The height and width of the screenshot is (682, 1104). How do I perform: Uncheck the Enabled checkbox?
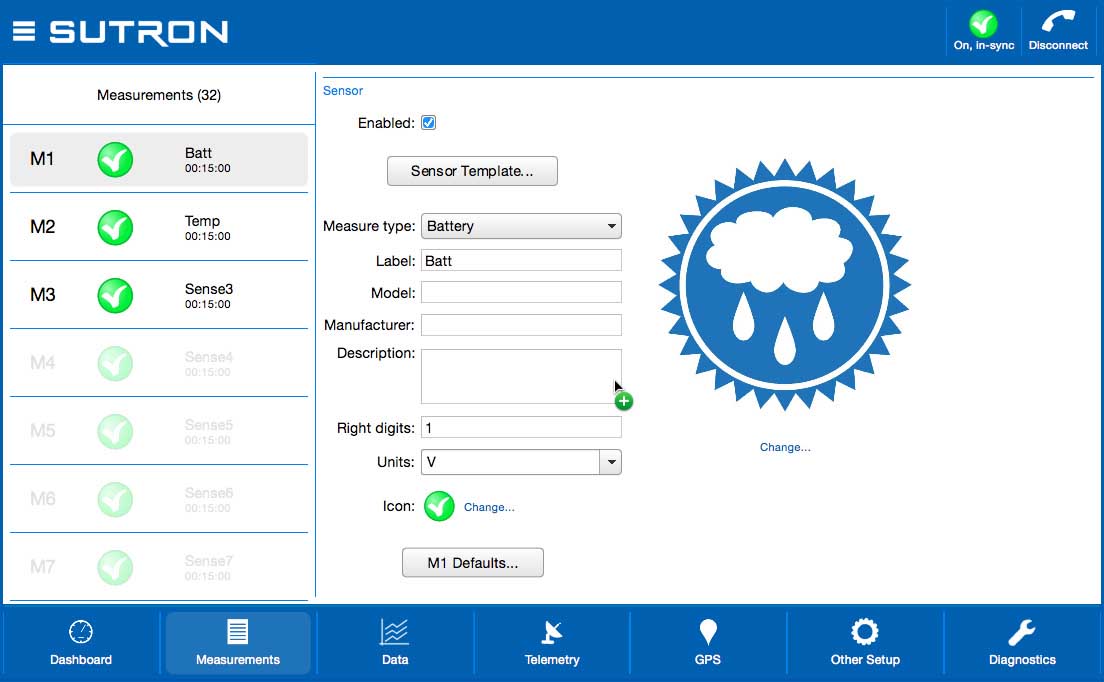click(x=428, y=122)
